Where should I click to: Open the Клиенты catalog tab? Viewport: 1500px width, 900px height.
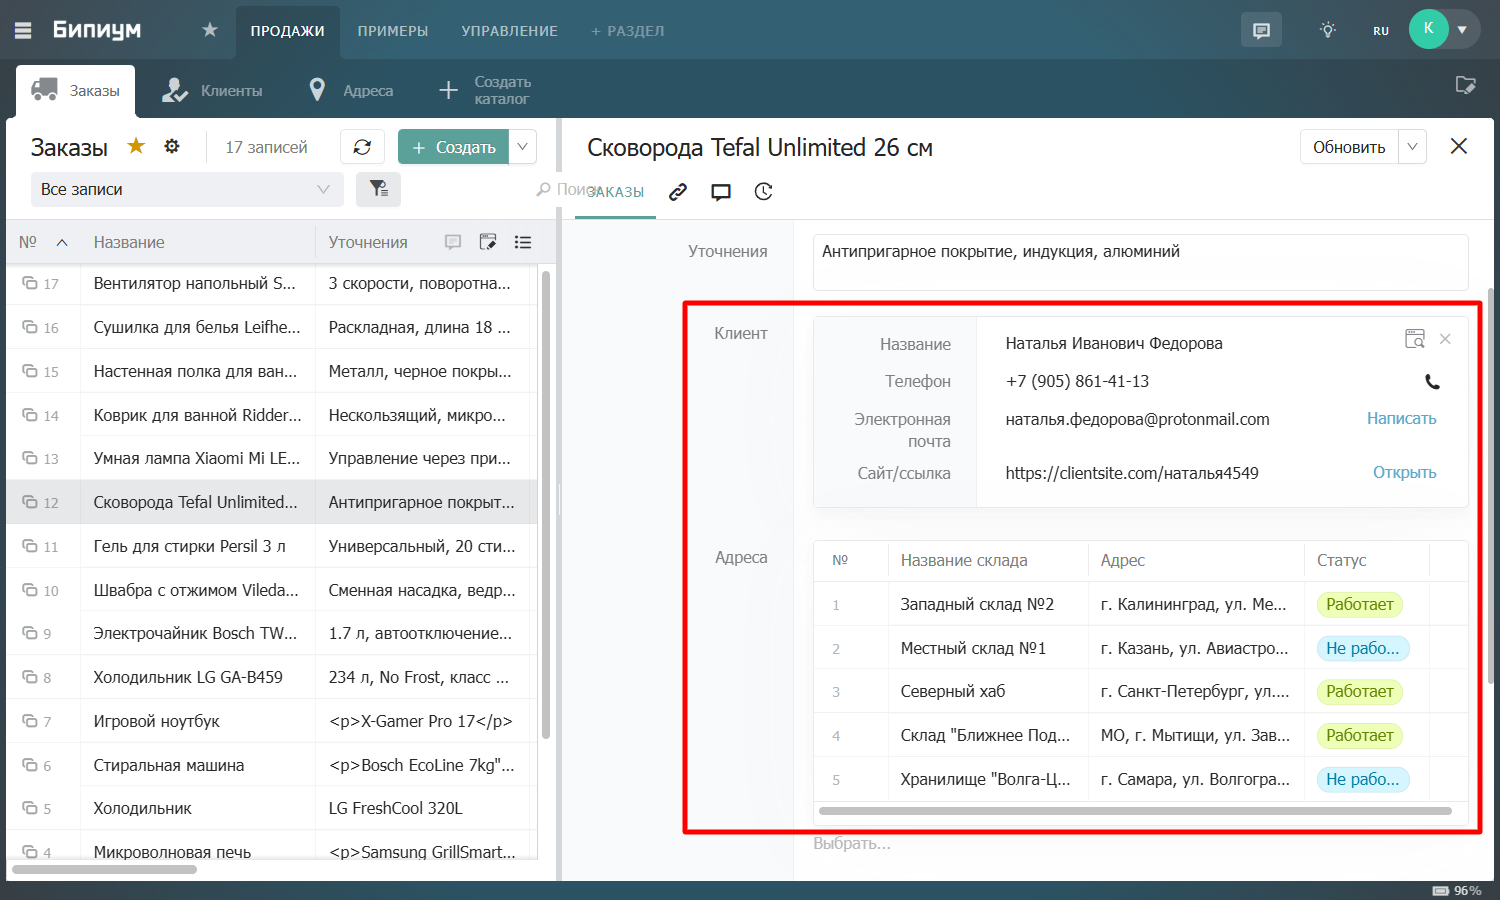[212, 90]
